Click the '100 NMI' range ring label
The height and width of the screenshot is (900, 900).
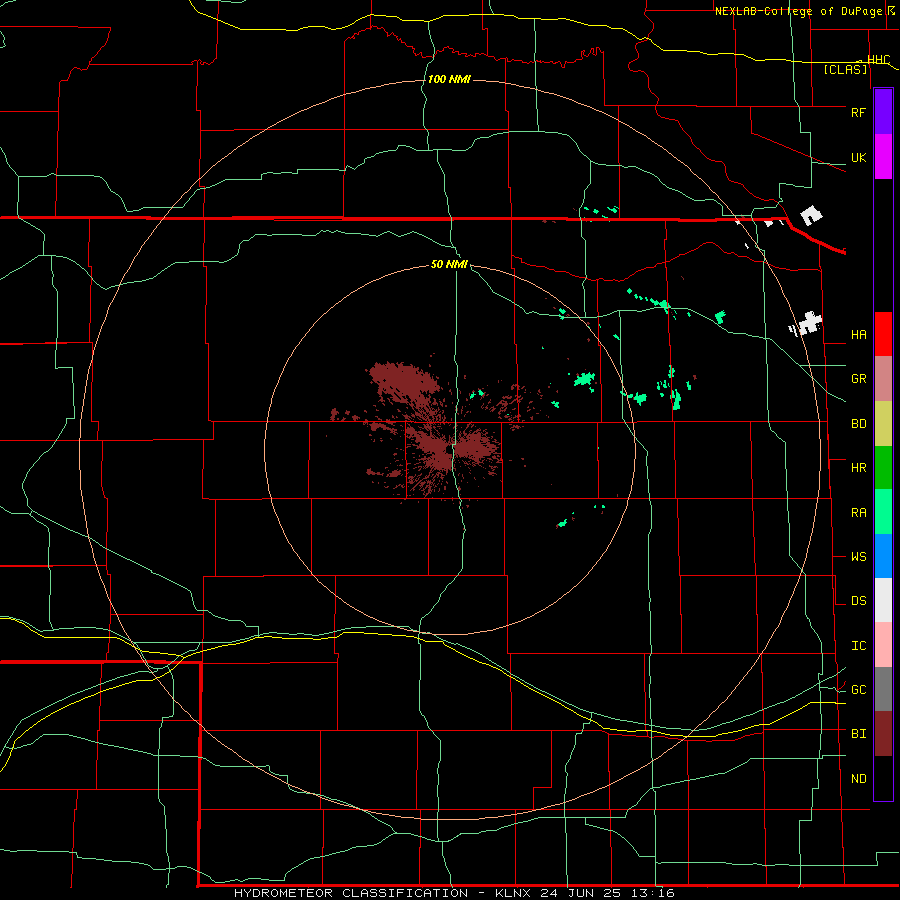(x=449, y=79)
